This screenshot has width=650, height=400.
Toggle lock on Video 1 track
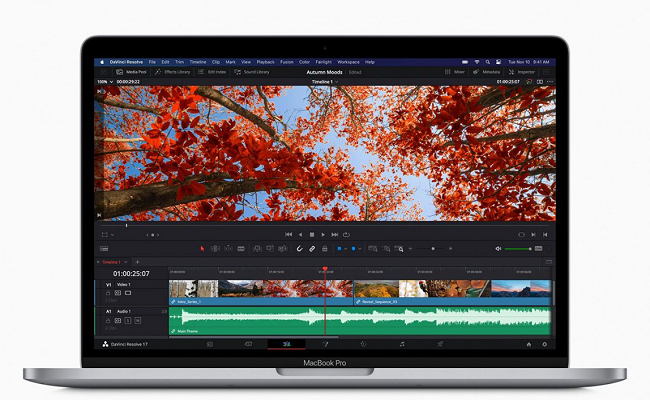click(x=108, y=293)
